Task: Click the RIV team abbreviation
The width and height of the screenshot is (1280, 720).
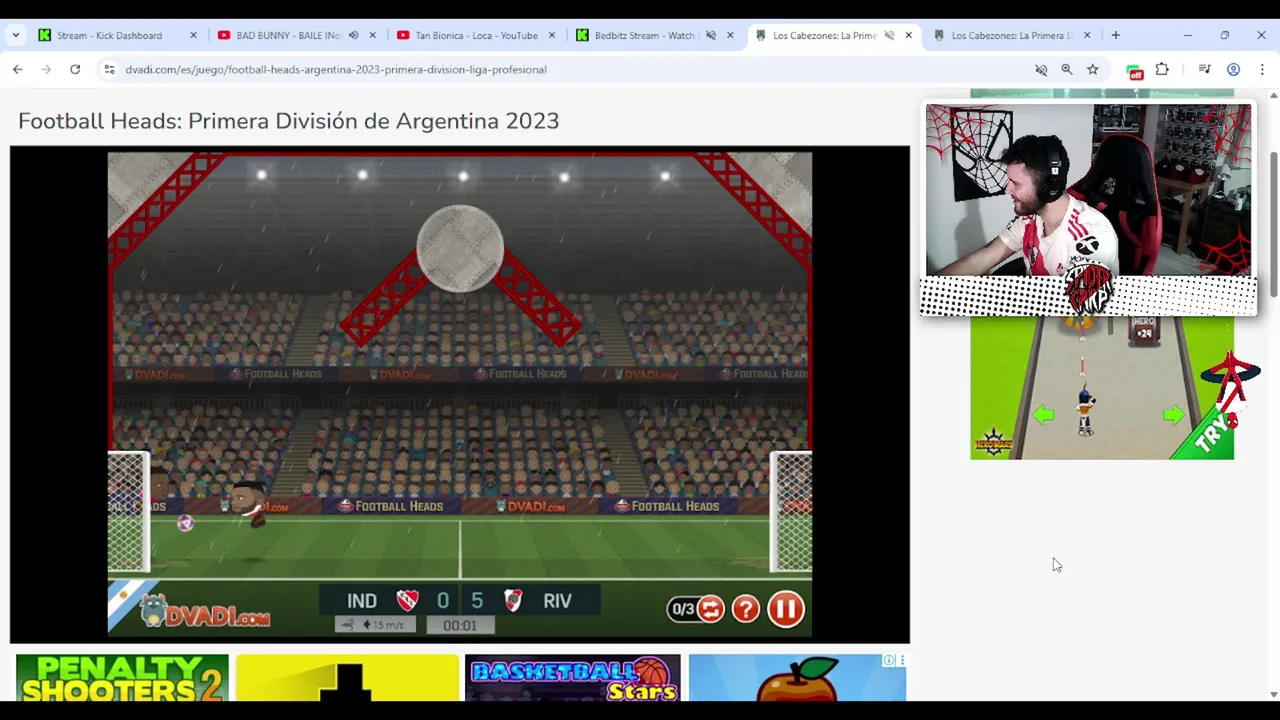Action: [557, 601]
